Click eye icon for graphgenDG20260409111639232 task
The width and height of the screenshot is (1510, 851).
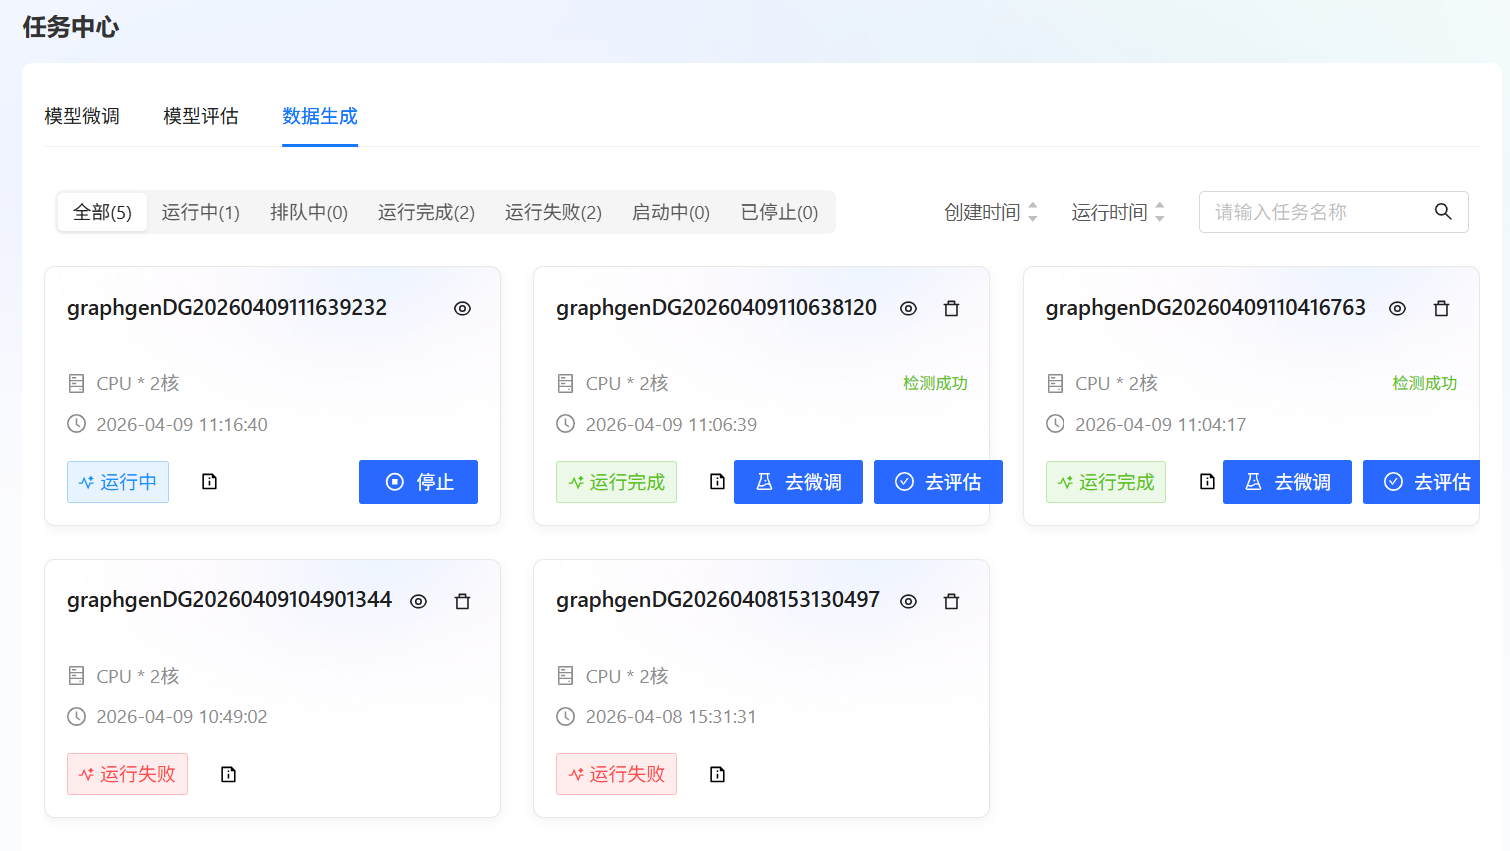tap(462, 309)
